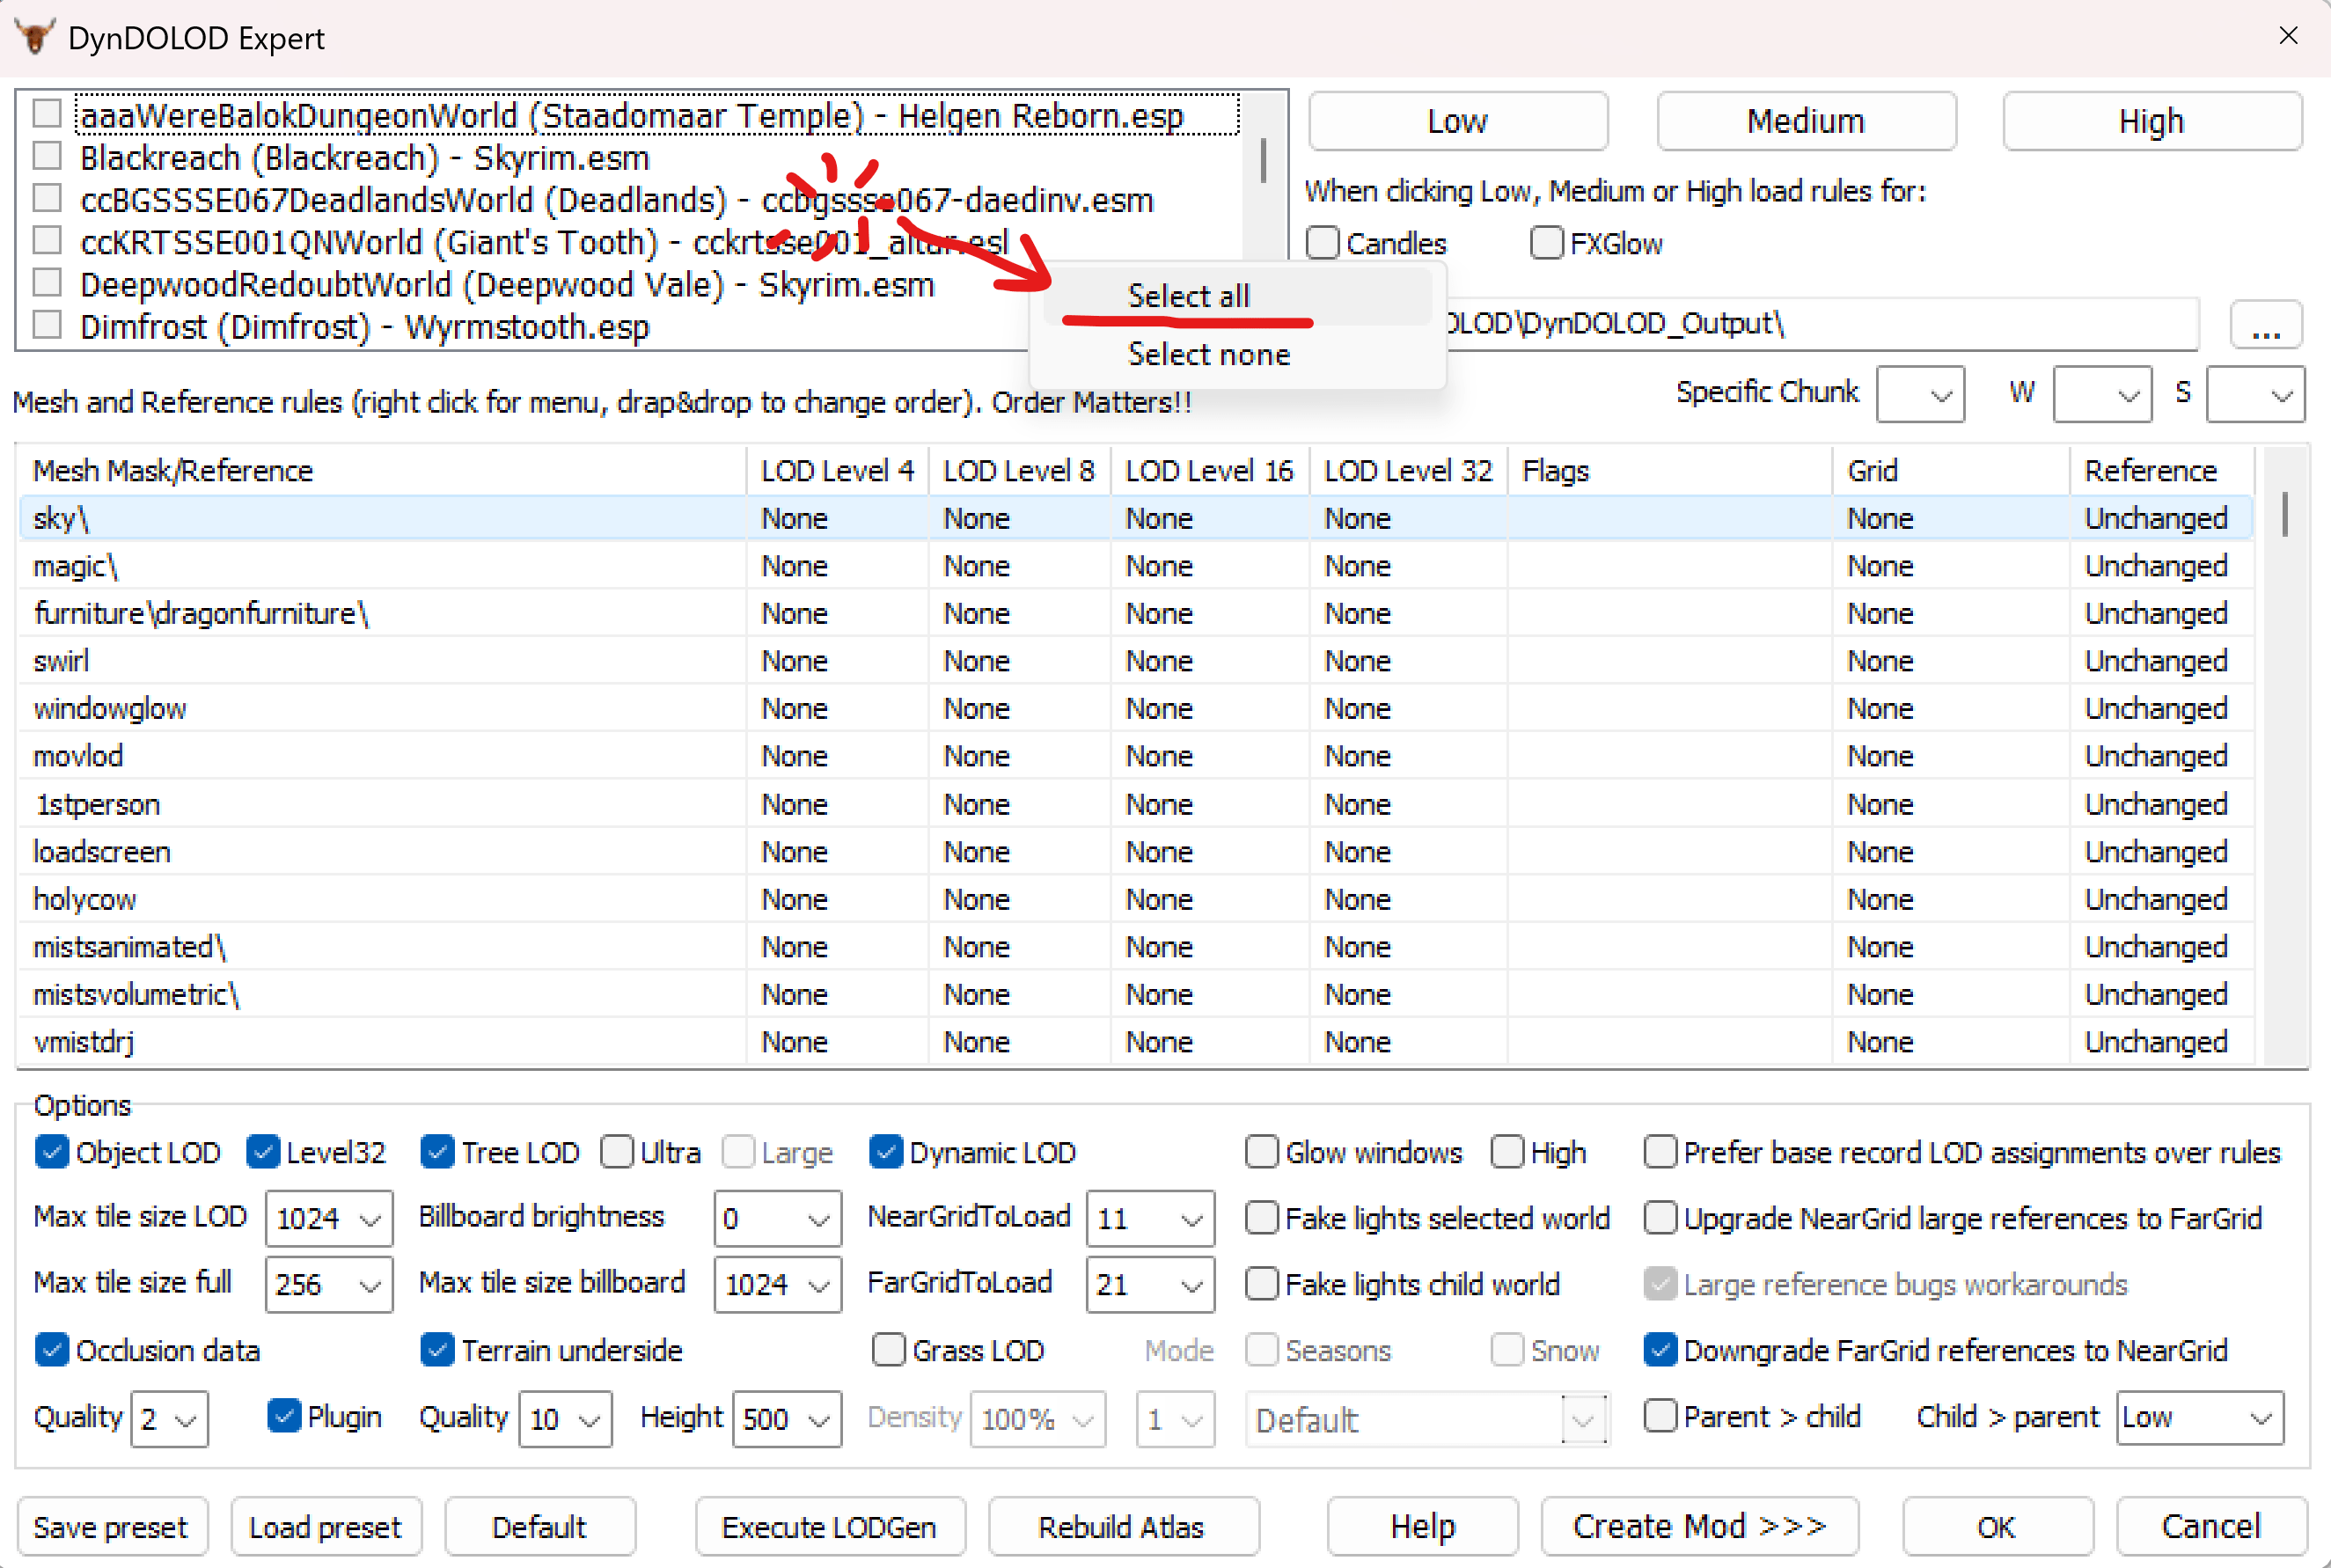Image resolution: width=2331 pixels, height=1568 pixels.
Task: Open the Specific Chunk dropdown
Action: coord(1919,394)
